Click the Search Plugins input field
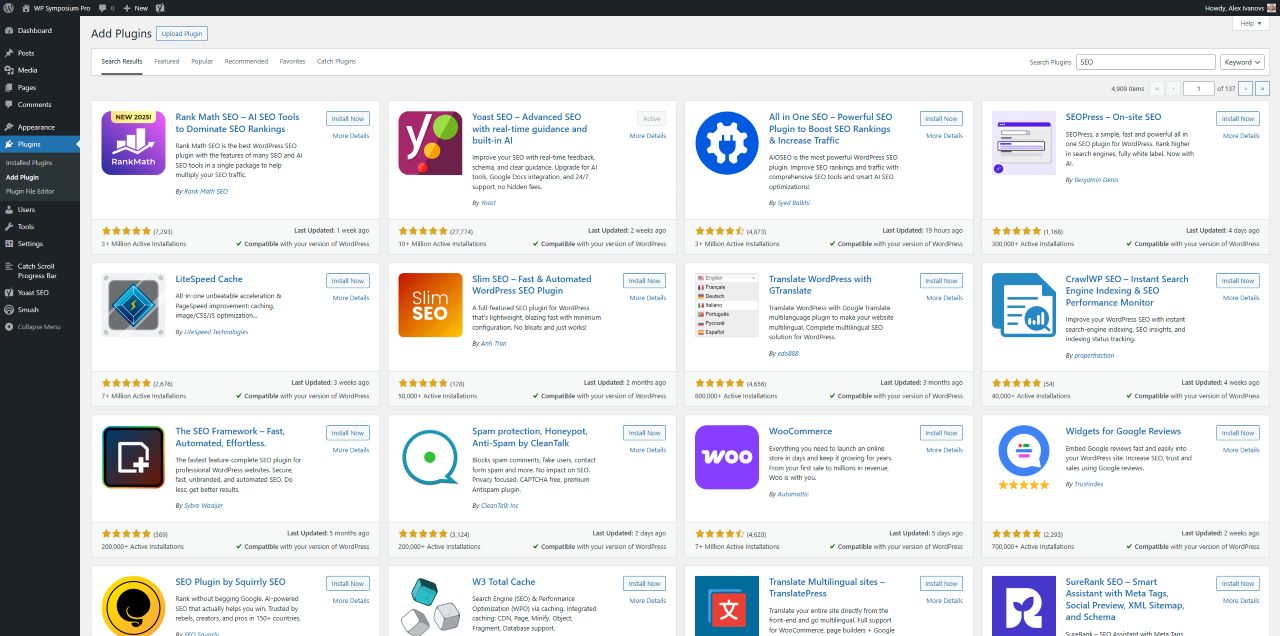1280x636 pixels. 1145,62
